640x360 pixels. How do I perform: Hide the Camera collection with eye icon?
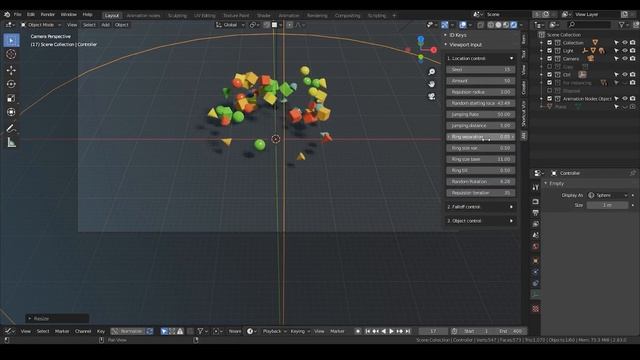tap(624, 59)
